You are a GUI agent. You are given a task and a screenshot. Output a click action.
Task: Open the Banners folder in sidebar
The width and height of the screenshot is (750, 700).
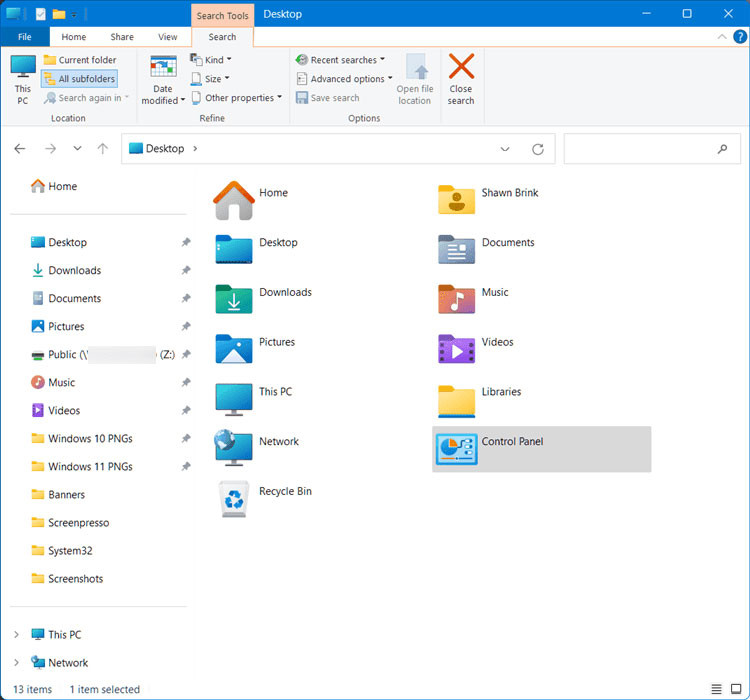(57, 494)
